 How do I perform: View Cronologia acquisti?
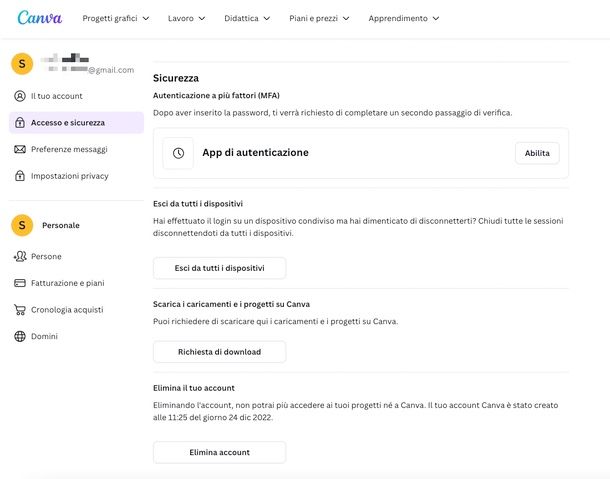coord(76,310)
